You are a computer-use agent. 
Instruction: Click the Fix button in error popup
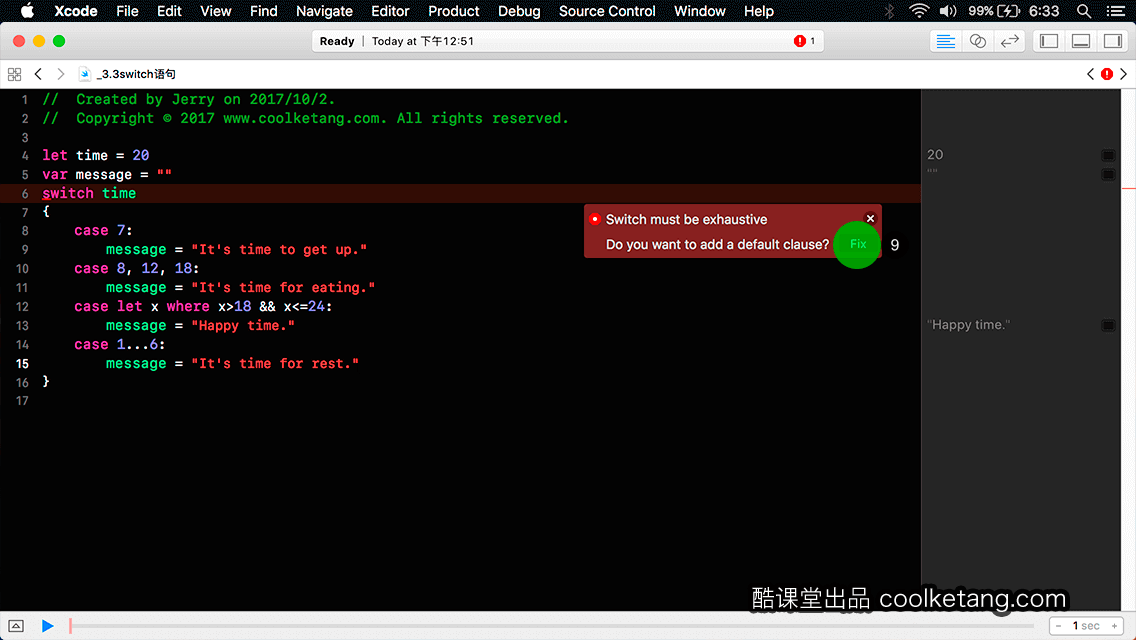click(x=858, y=244)
